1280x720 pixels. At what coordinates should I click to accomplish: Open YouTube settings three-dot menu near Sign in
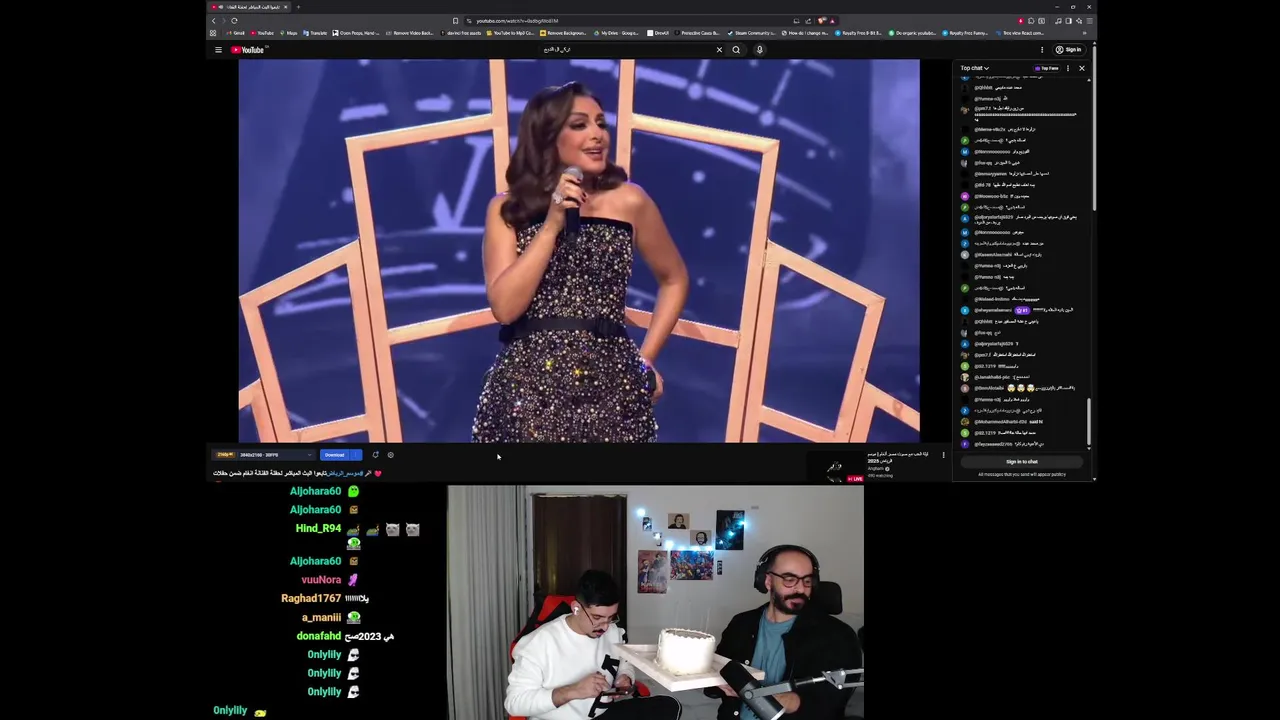coord(1041,50)
